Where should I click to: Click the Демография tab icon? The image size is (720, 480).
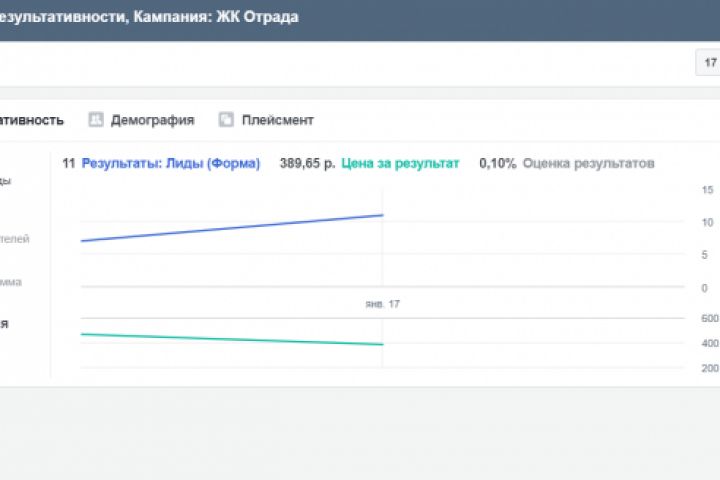click(x=96, y=120)
